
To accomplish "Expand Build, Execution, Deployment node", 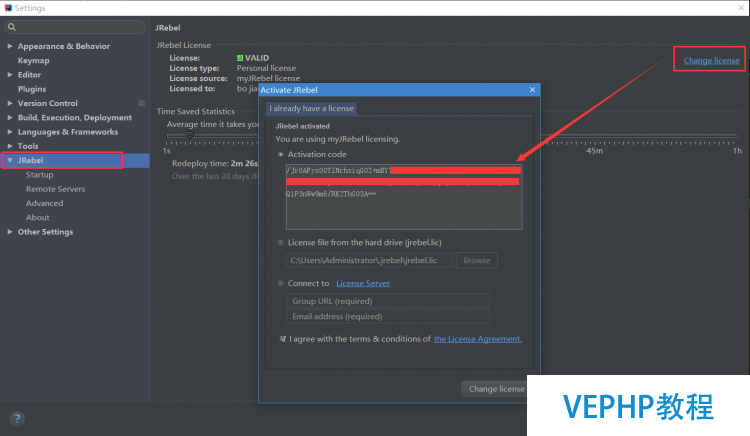I will point(10,118).
